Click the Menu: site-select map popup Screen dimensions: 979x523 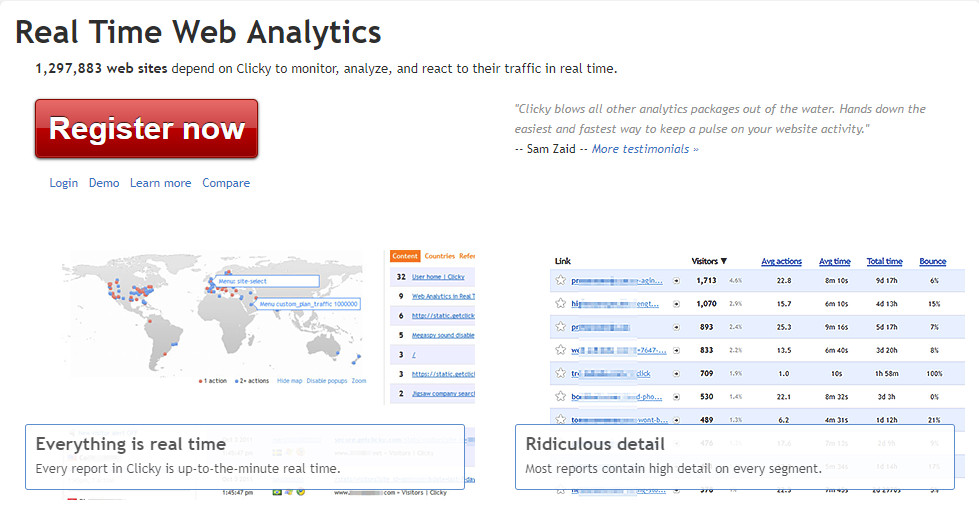pos(267,281)
